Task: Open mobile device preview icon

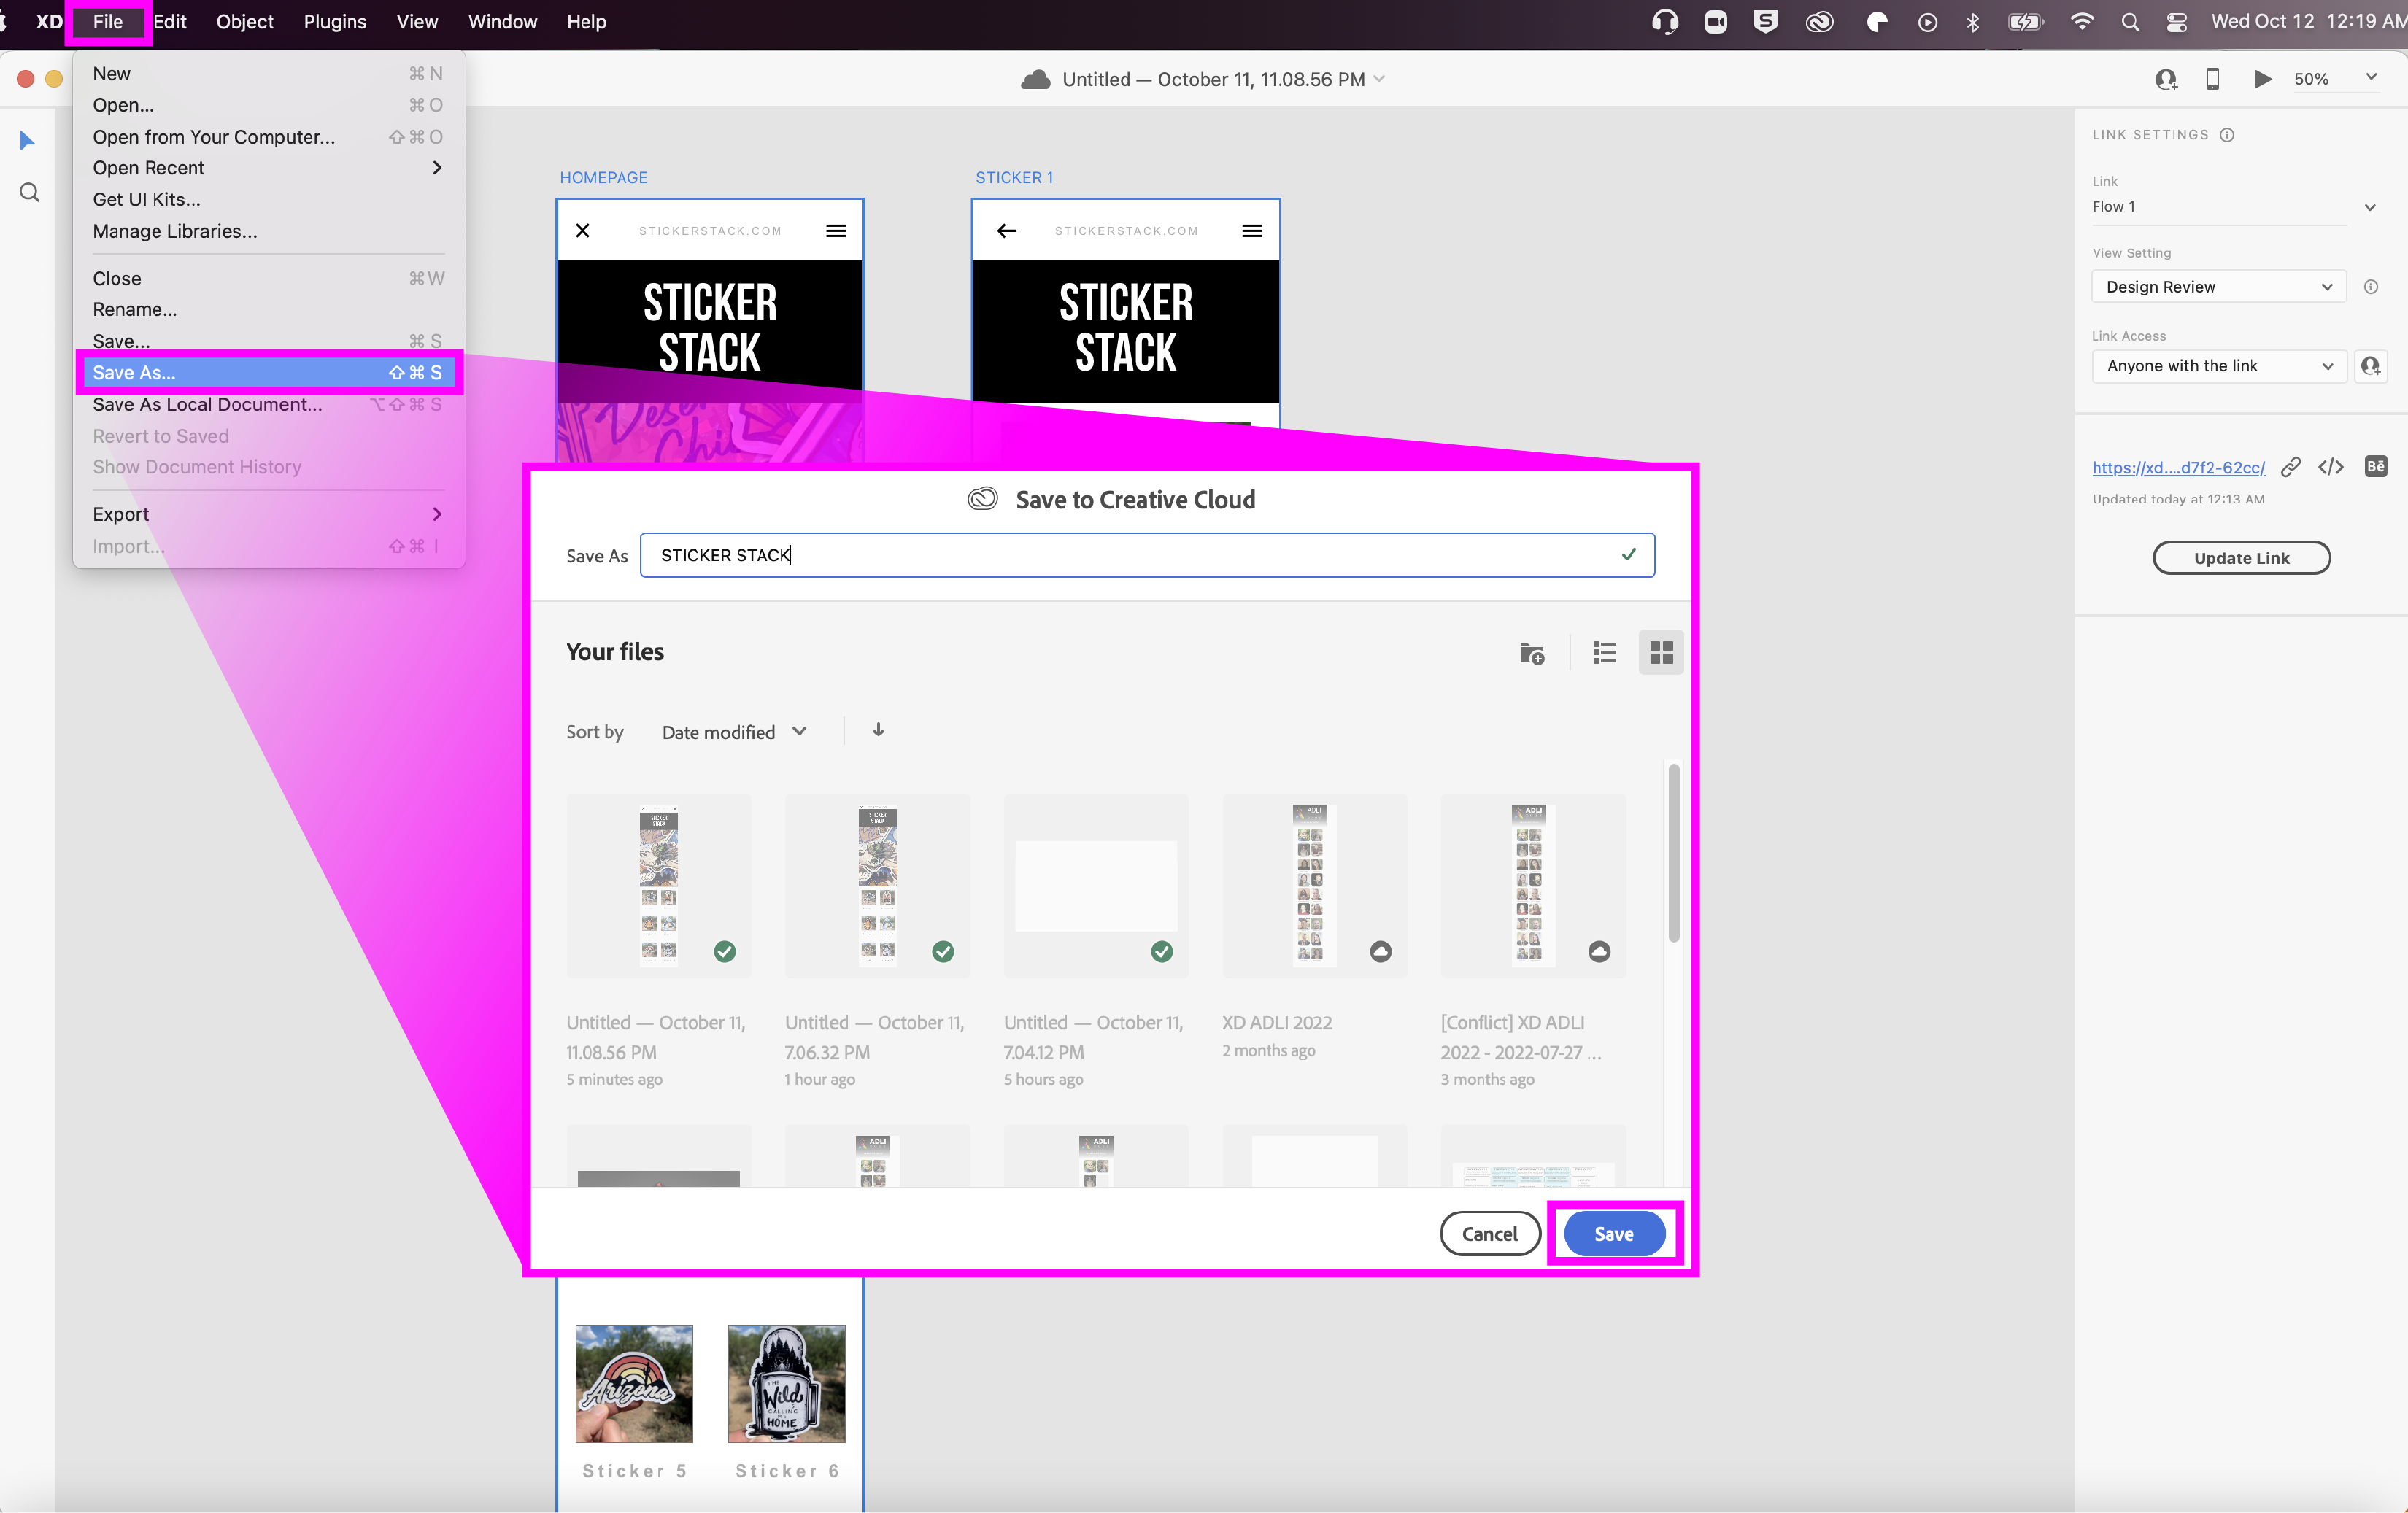Action: (x=2212, y=79)
